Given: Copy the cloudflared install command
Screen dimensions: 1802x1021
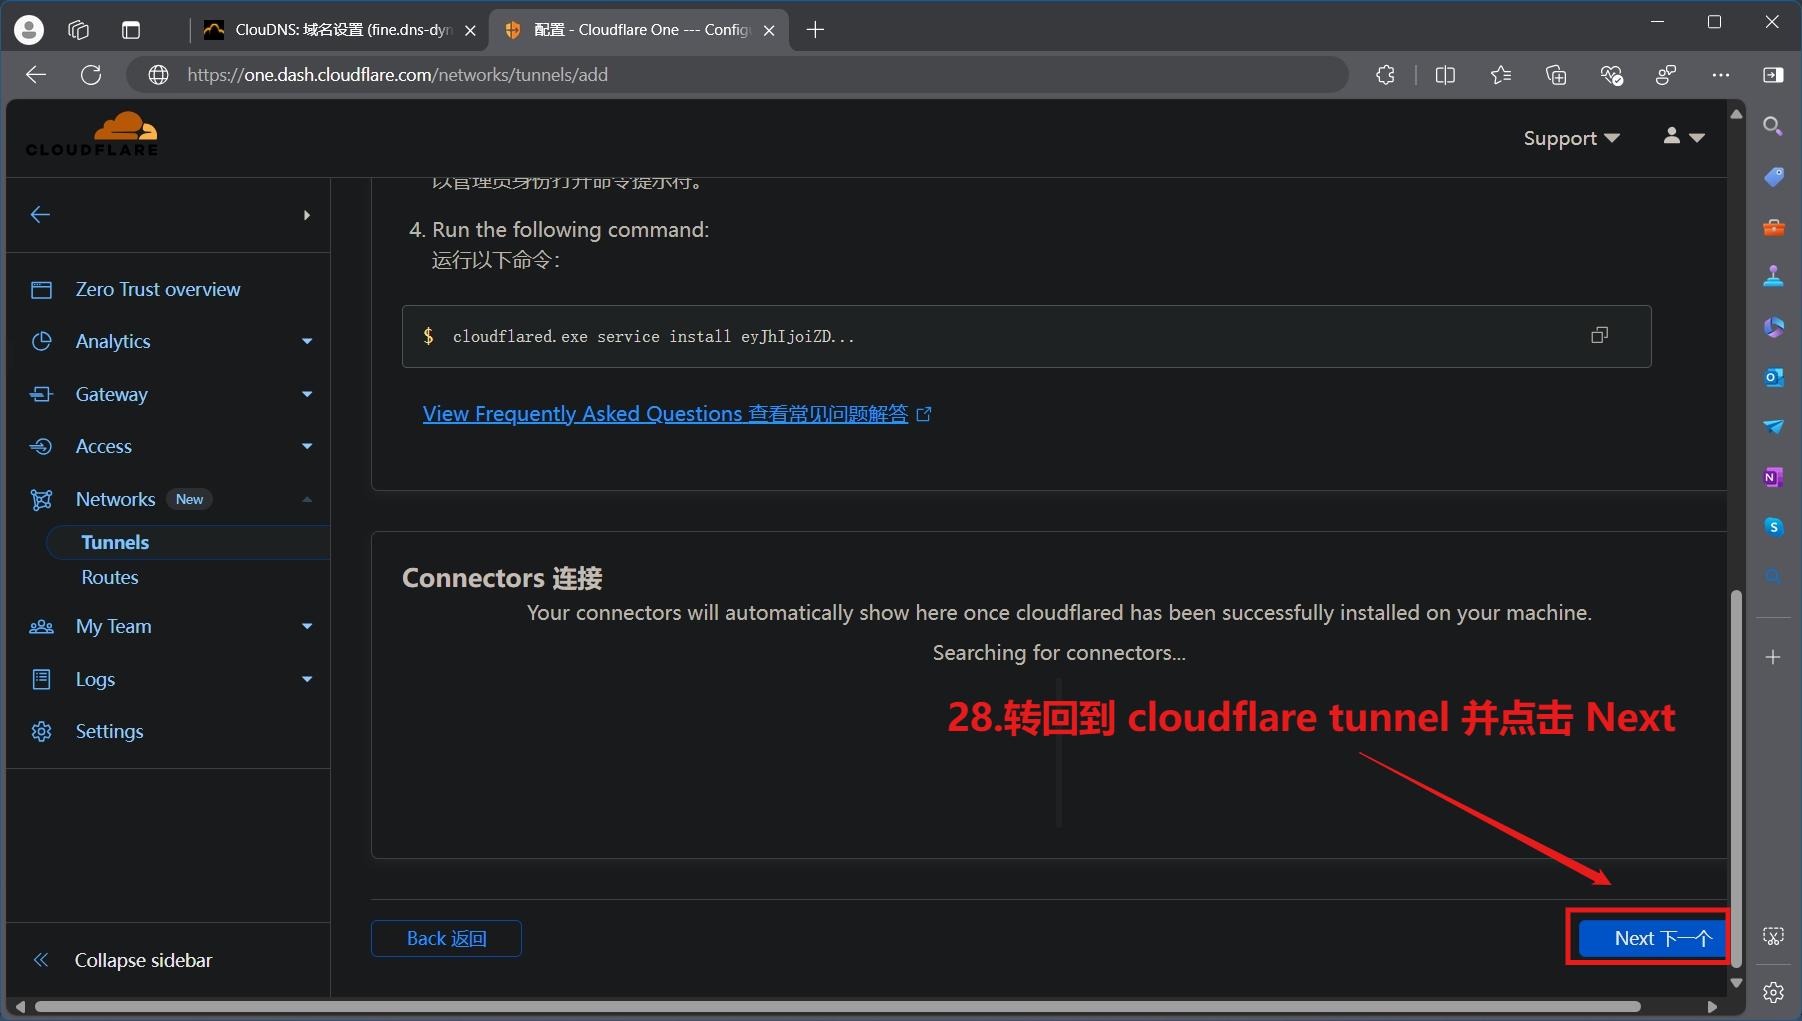Looking at the screenshot, I should [1599, 336].
